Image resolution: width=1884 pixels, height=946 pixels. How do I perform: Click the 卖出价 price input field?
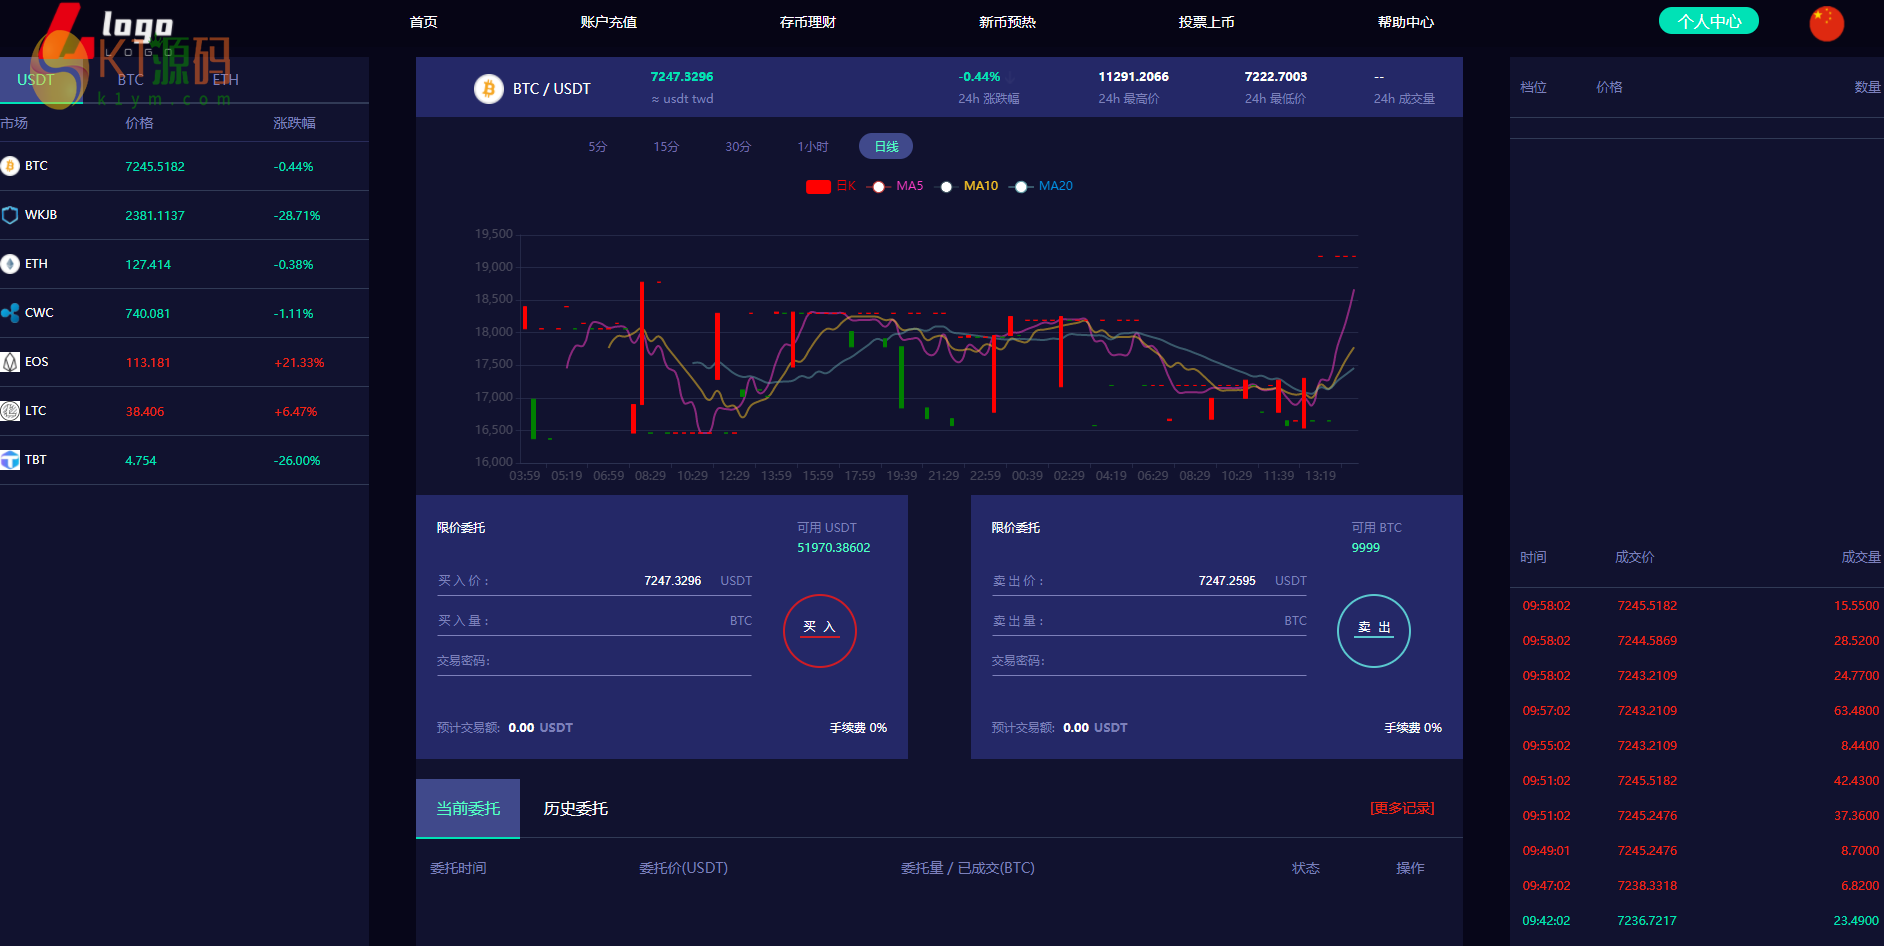1149,581
